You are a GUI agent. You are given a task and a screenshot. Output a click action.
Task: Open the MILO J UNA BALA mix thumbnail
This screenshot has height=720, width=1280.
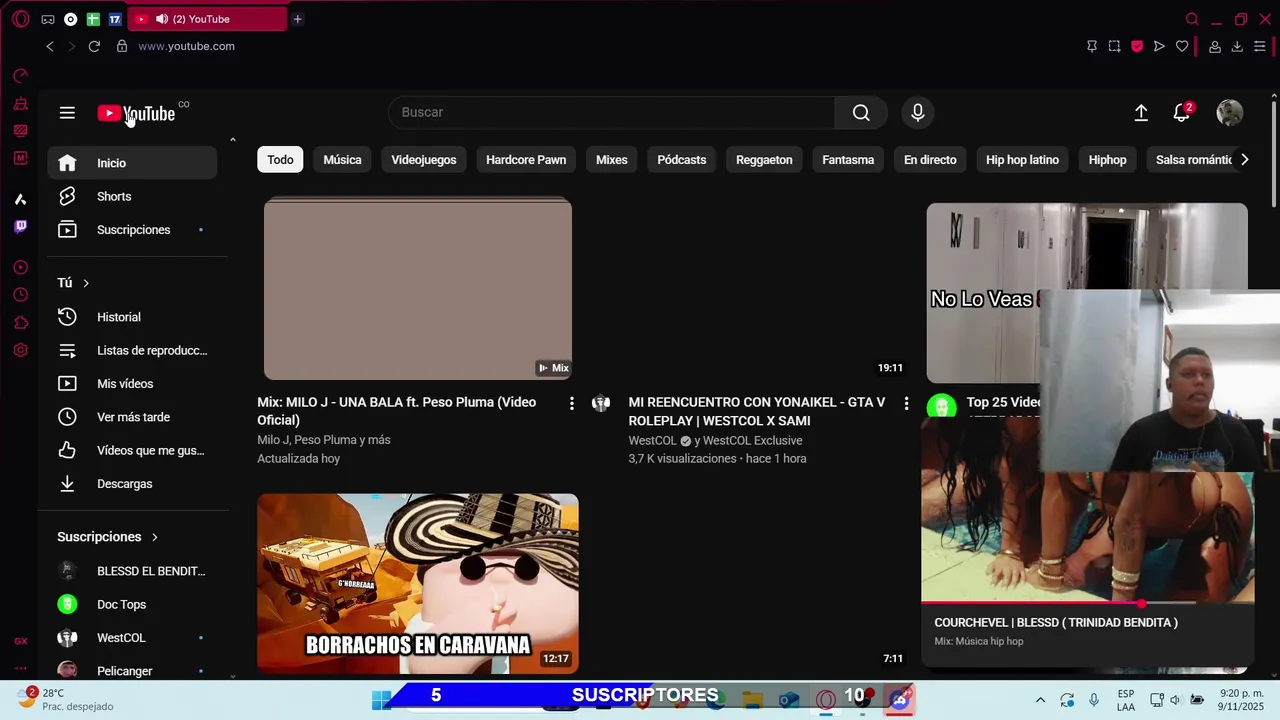tap(418, 289)
